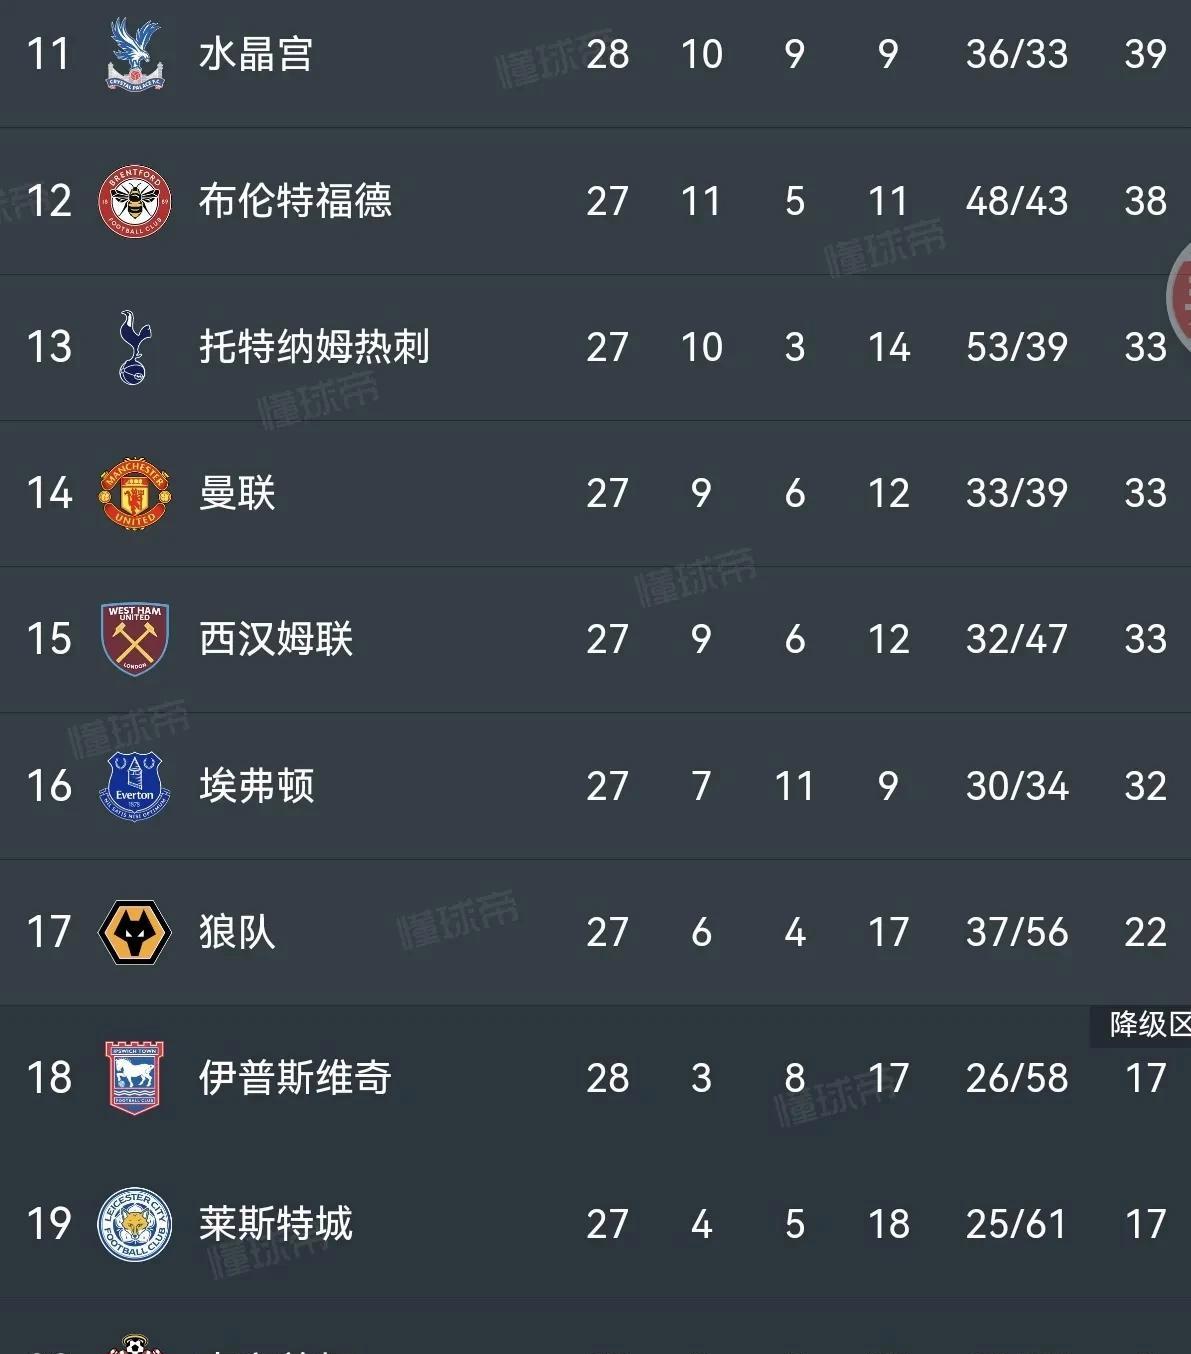Click the Brentford bee badge
This screenshot has height=1354, width=1191.
coord(134,201)
